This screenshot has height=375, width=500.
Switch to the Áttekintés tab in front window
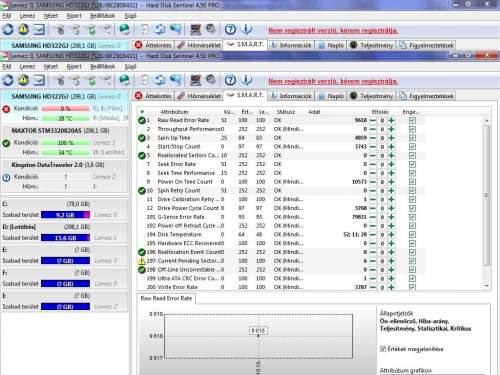(153, 96)
